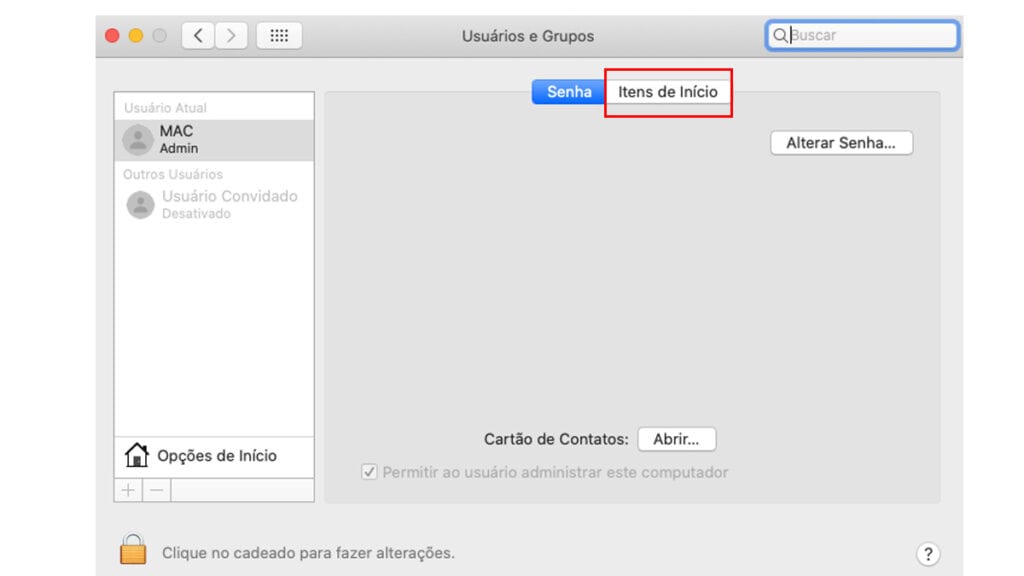Open the Cartão de Contatos with Abrir
Image resolution: width=1024 pixels, height=576 pixels.
pyautogui.click(x=677, y=439)
